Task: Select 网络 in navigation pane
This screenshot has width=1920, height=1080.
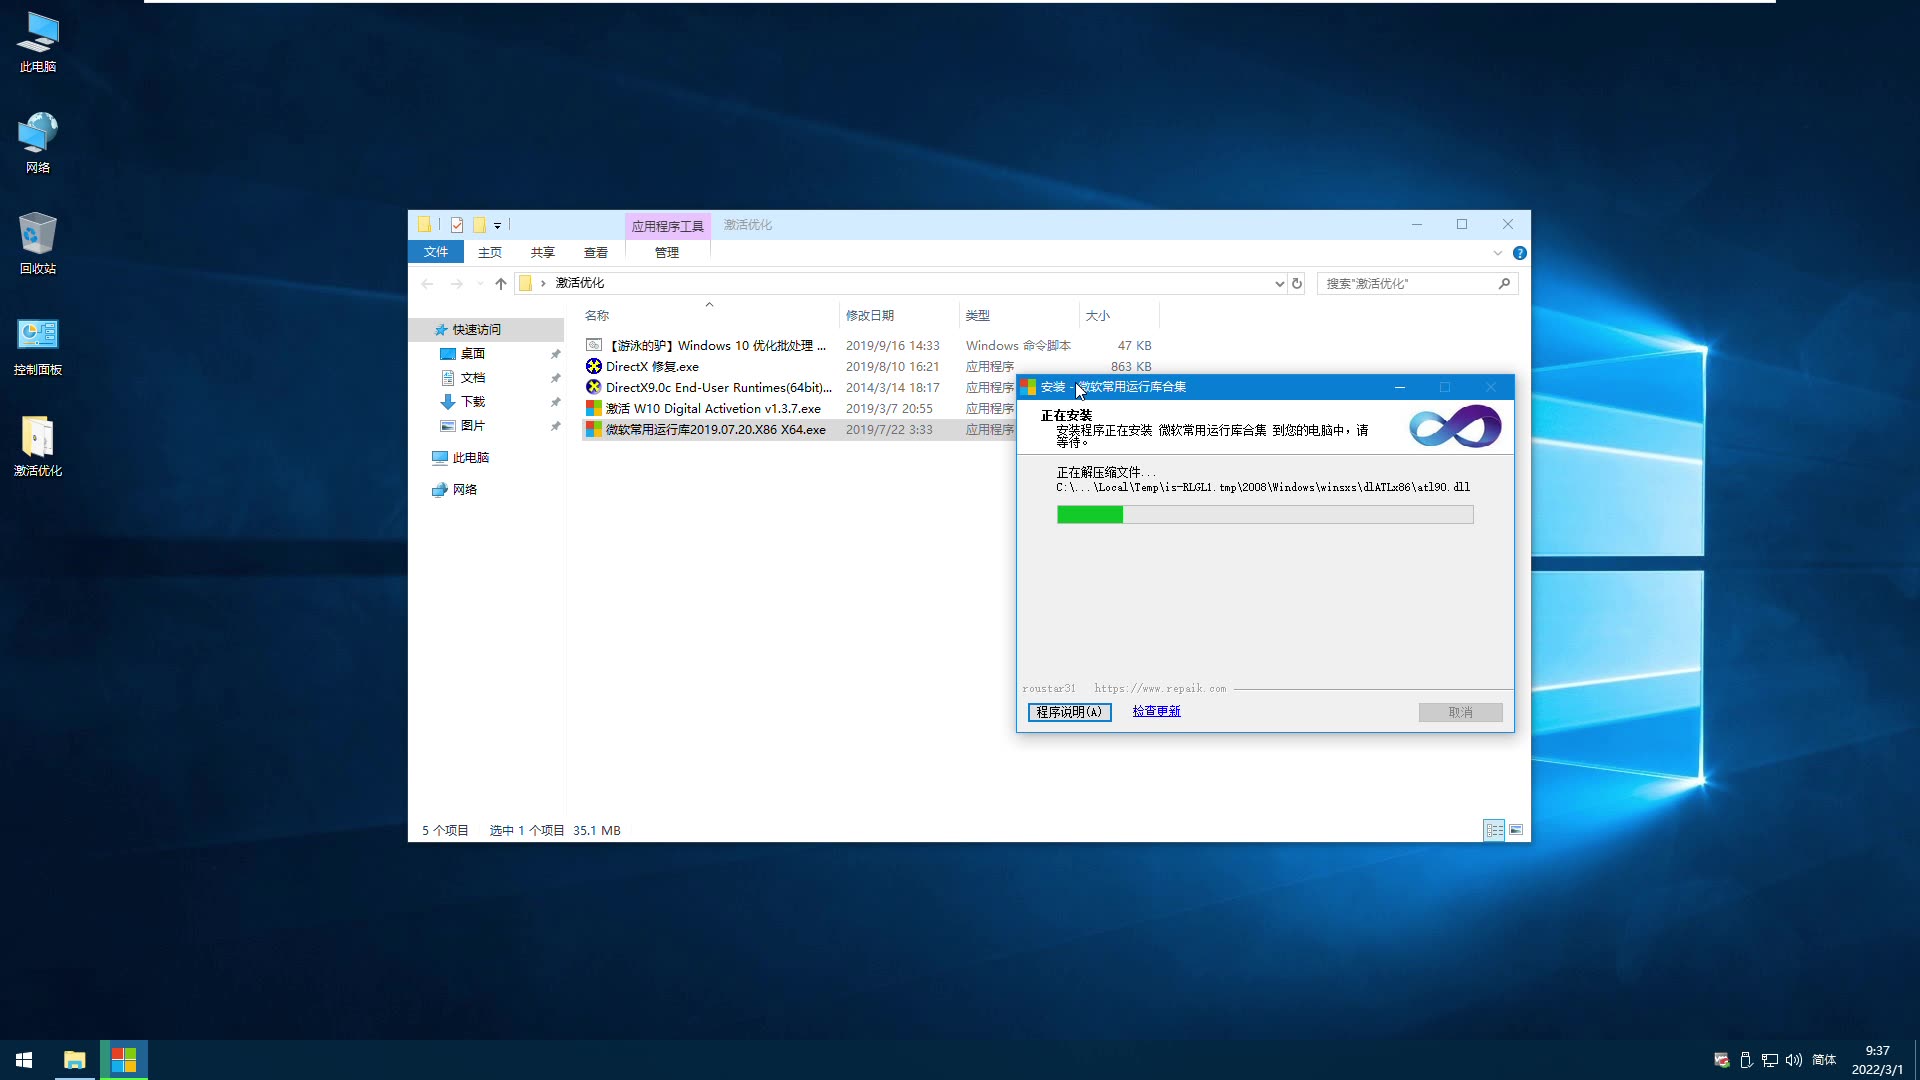Action: pyautogui.click(x=487, y=490)
